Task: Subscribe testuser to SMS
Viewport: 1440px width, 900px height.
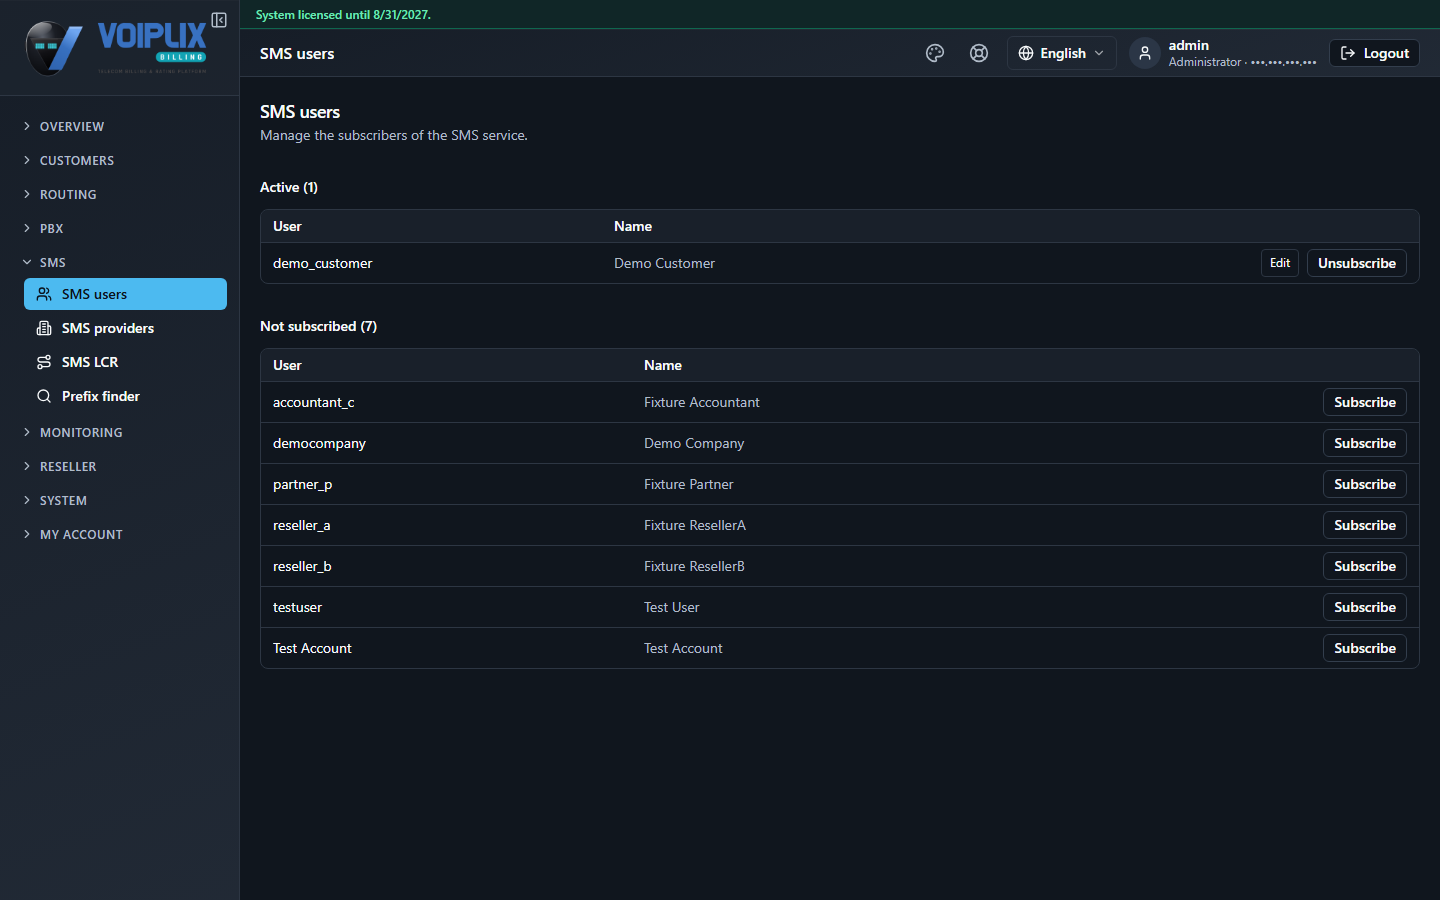Action: 1365,607
